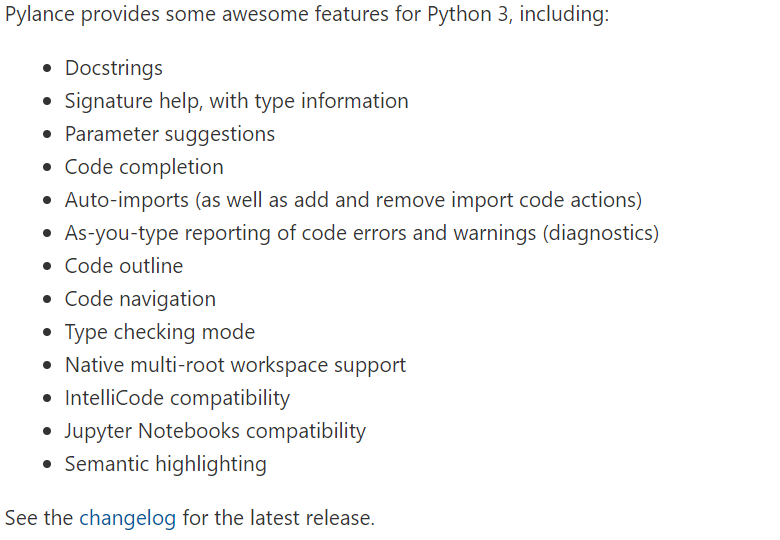Screen dimensions: 780x540
Task: Click 'See the' text before changelog
Action: point(39,518)
